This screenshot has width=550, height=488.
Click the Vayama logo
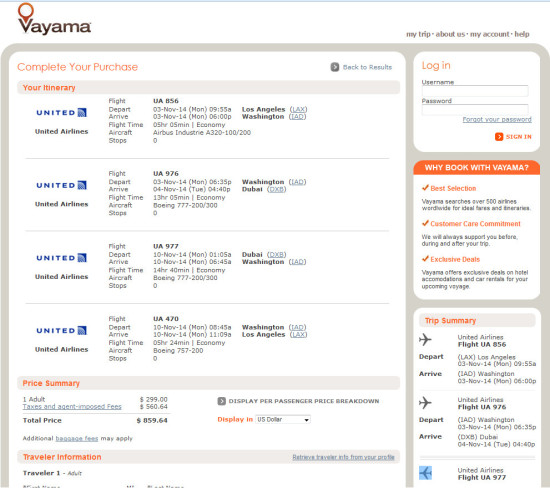54,19
